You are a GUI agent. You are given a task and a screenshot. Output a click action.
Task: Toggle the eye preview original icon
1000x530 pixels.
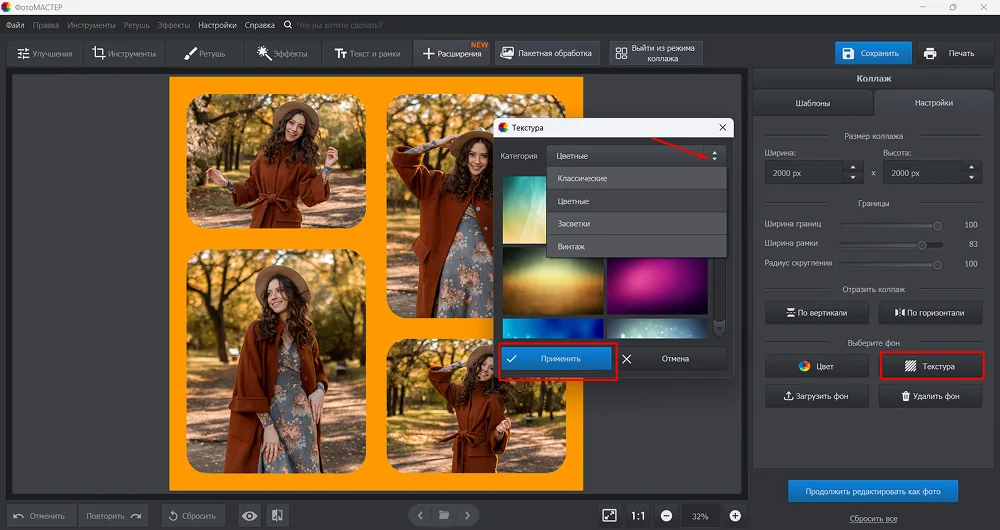pyautogui.click(x=249, y=516)
